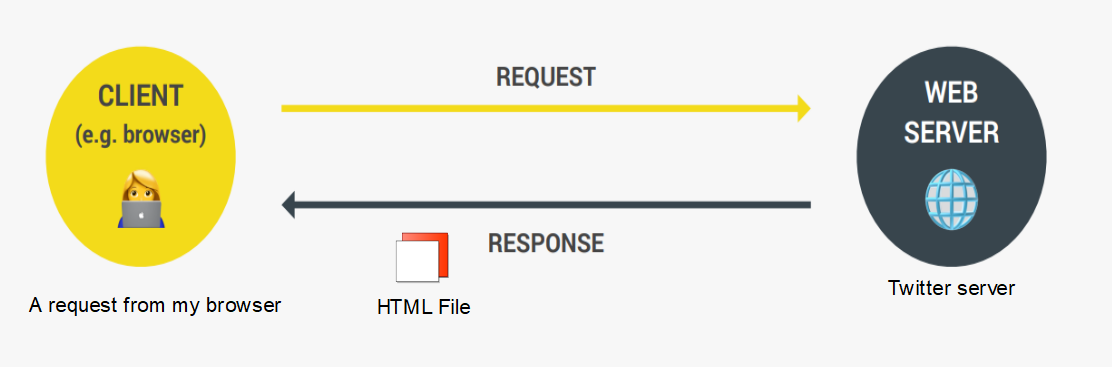Click the red and white HTML file icon

point(422,257)
